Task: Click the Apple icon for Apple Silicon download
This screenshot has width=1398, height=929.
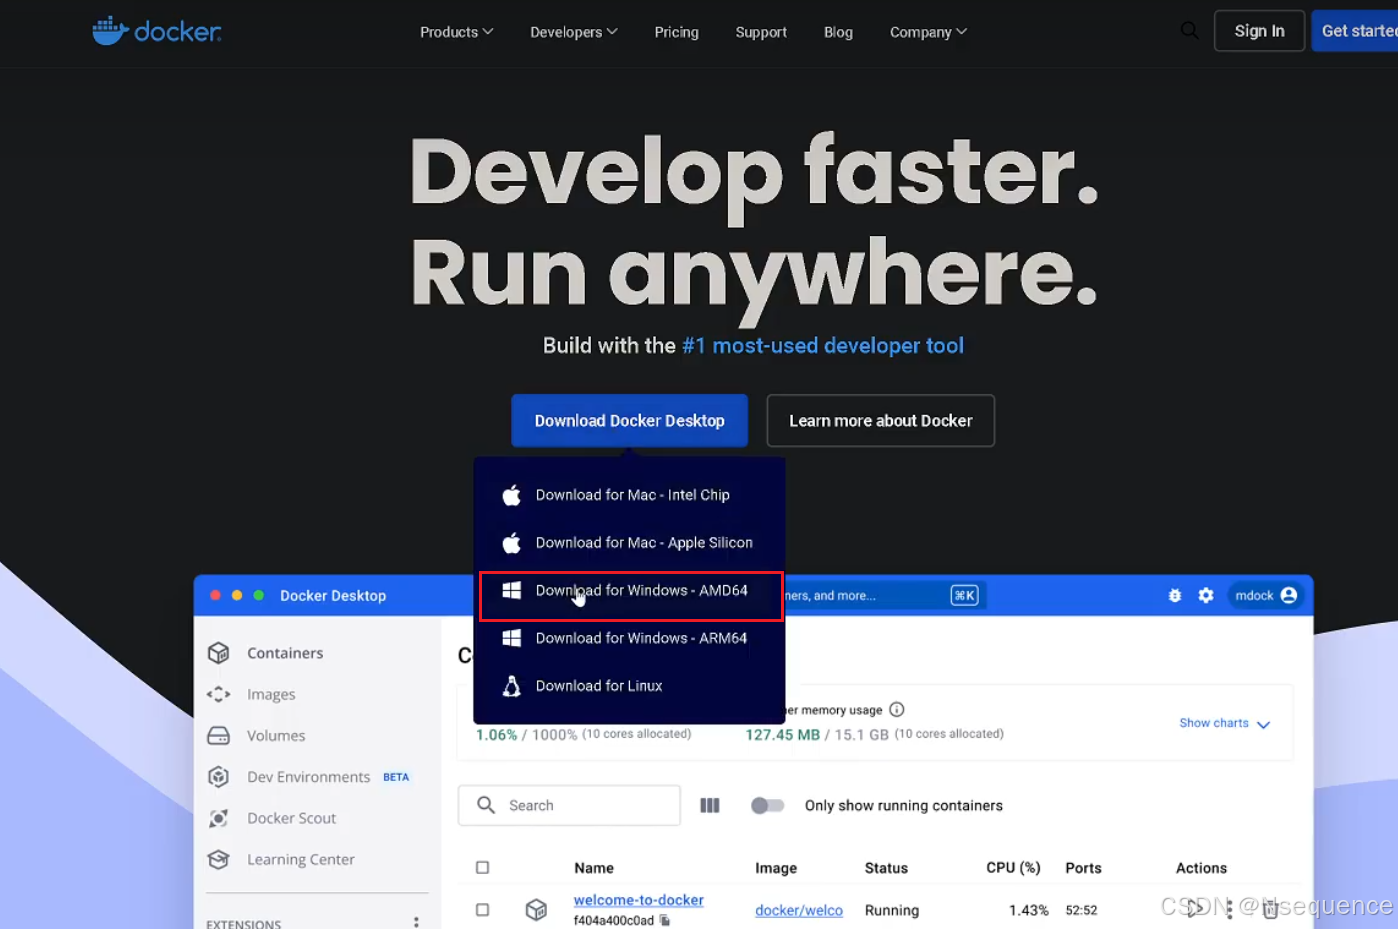Action: [x=511, y=543]
